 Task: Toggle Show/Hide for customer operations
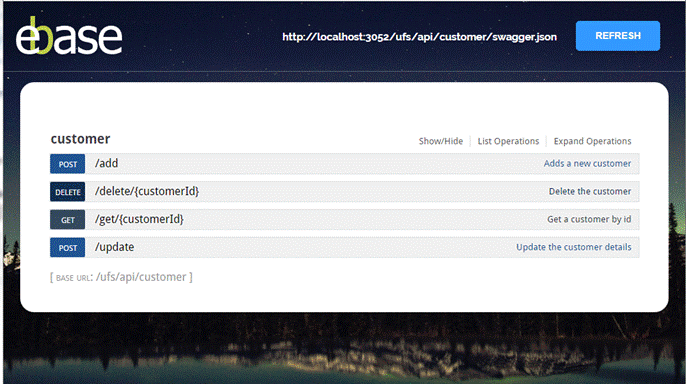click(441, 141)
